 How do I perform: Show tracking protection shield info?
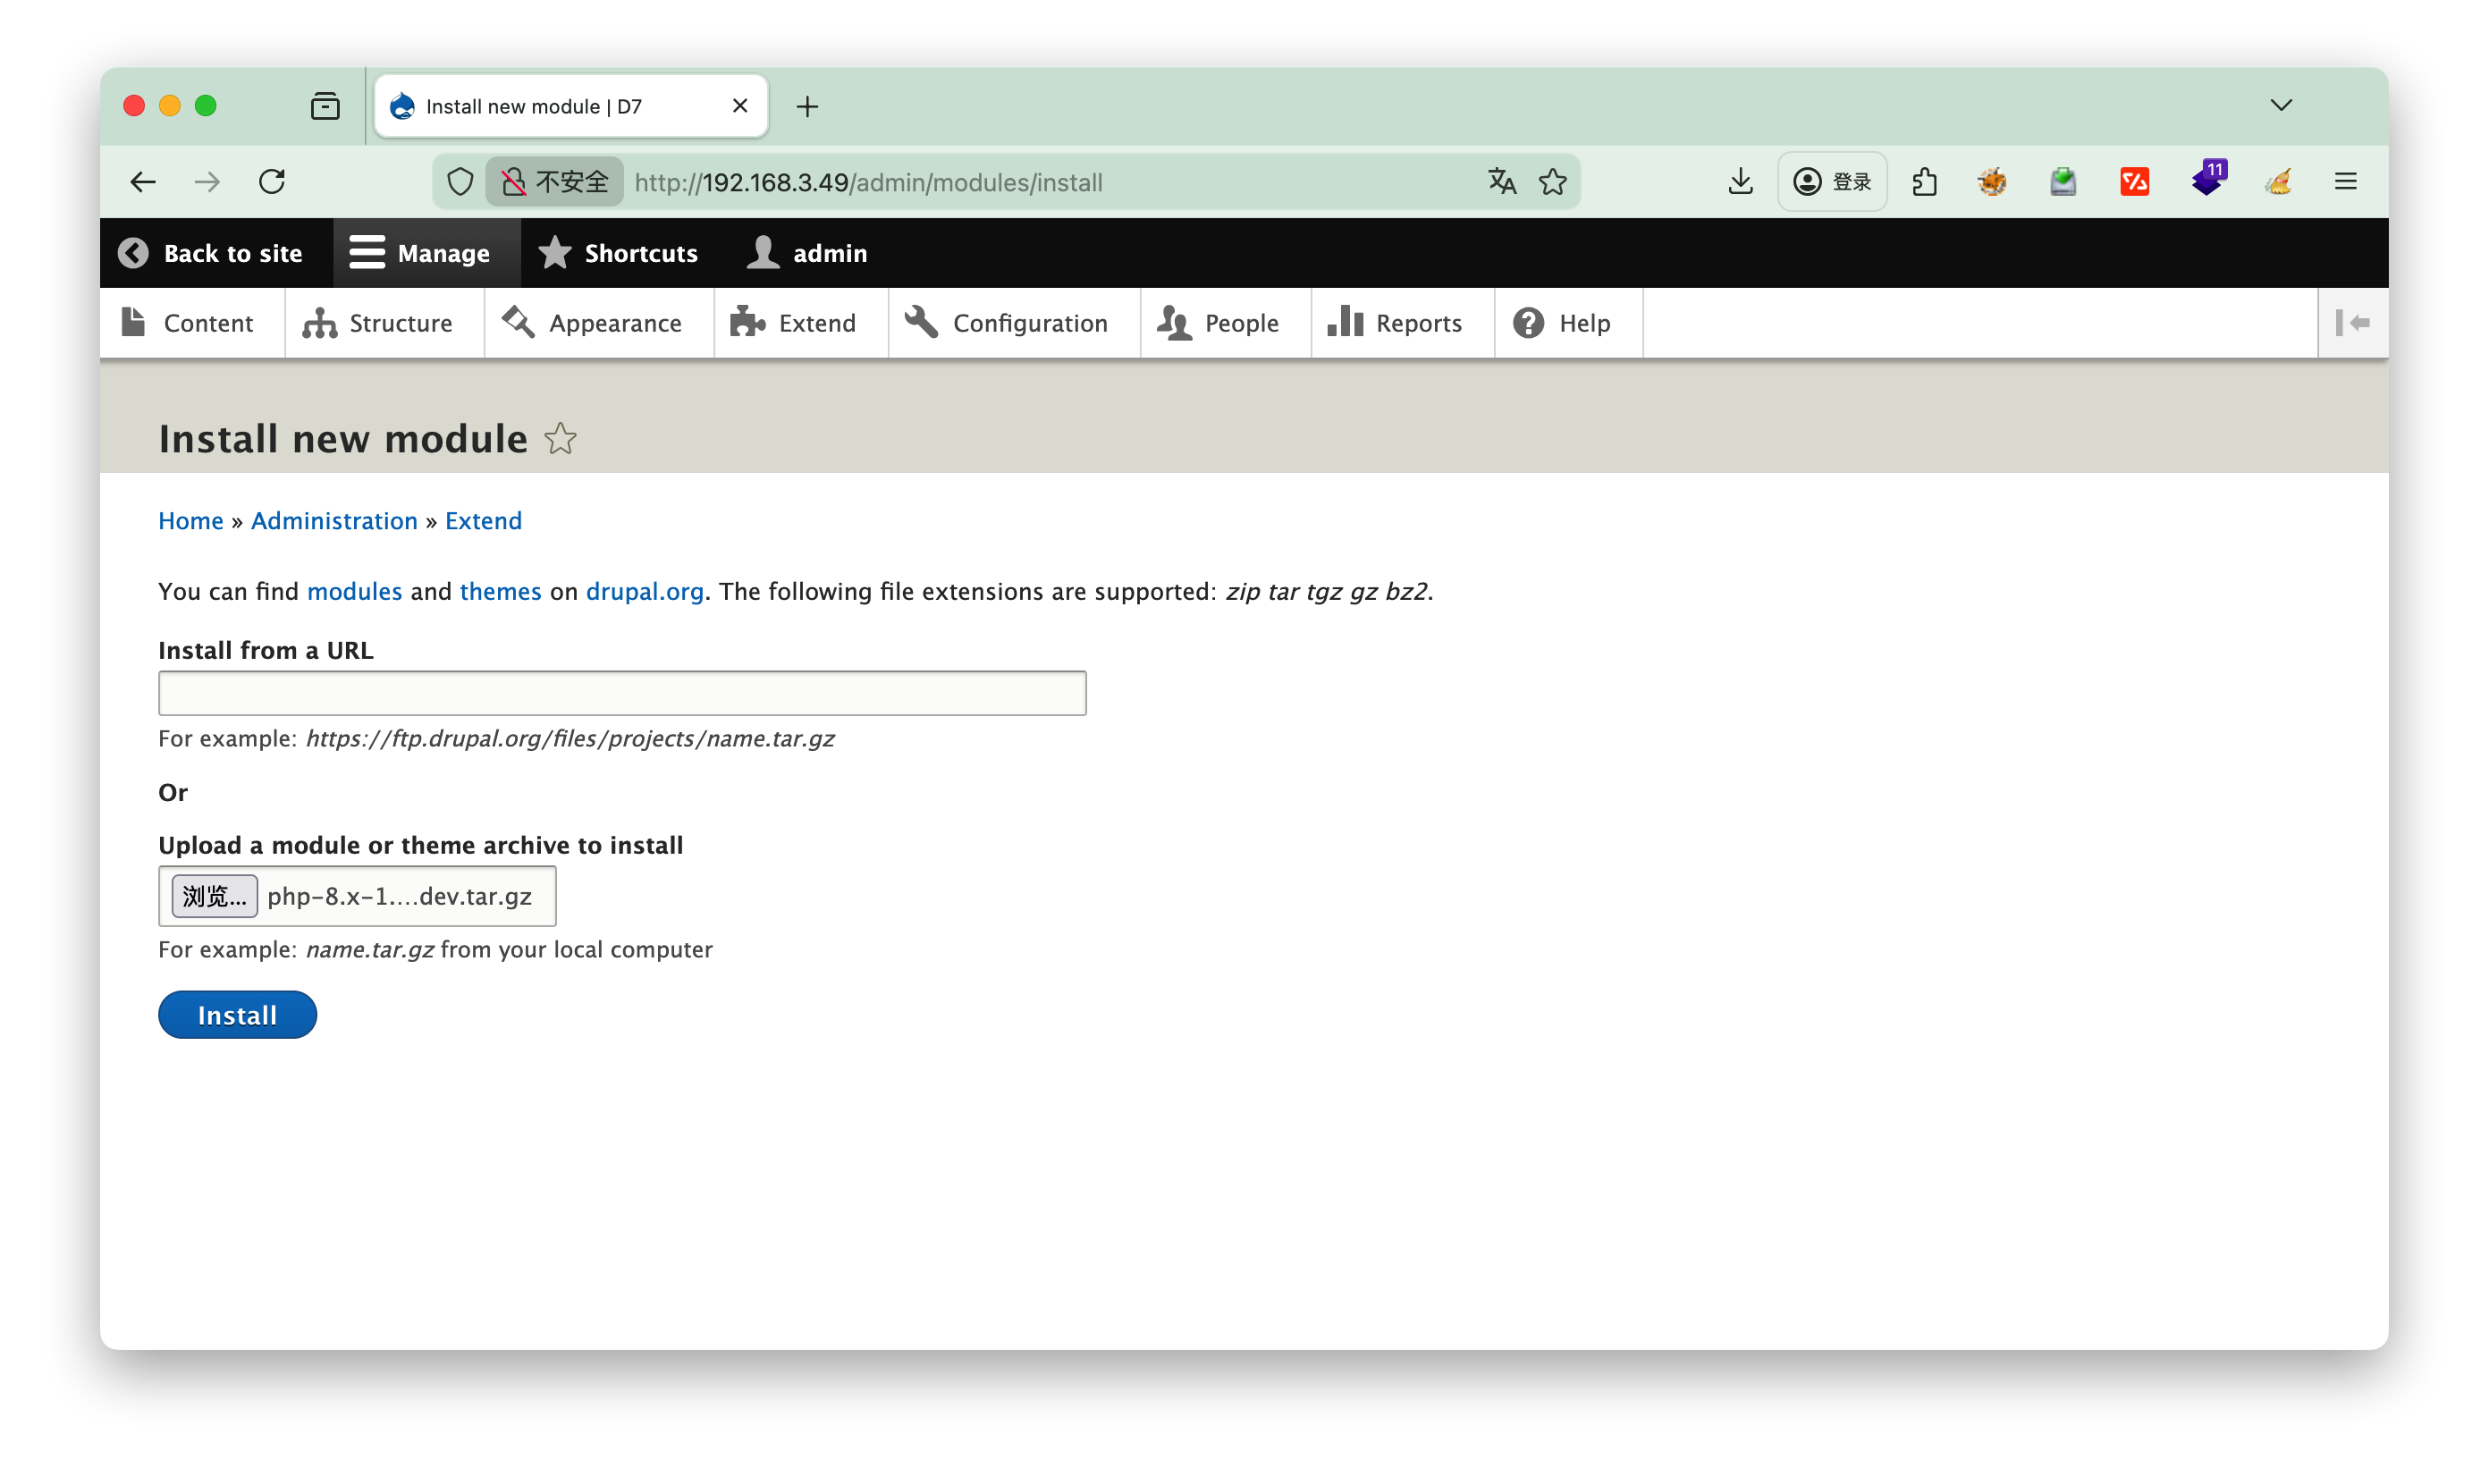460,182
